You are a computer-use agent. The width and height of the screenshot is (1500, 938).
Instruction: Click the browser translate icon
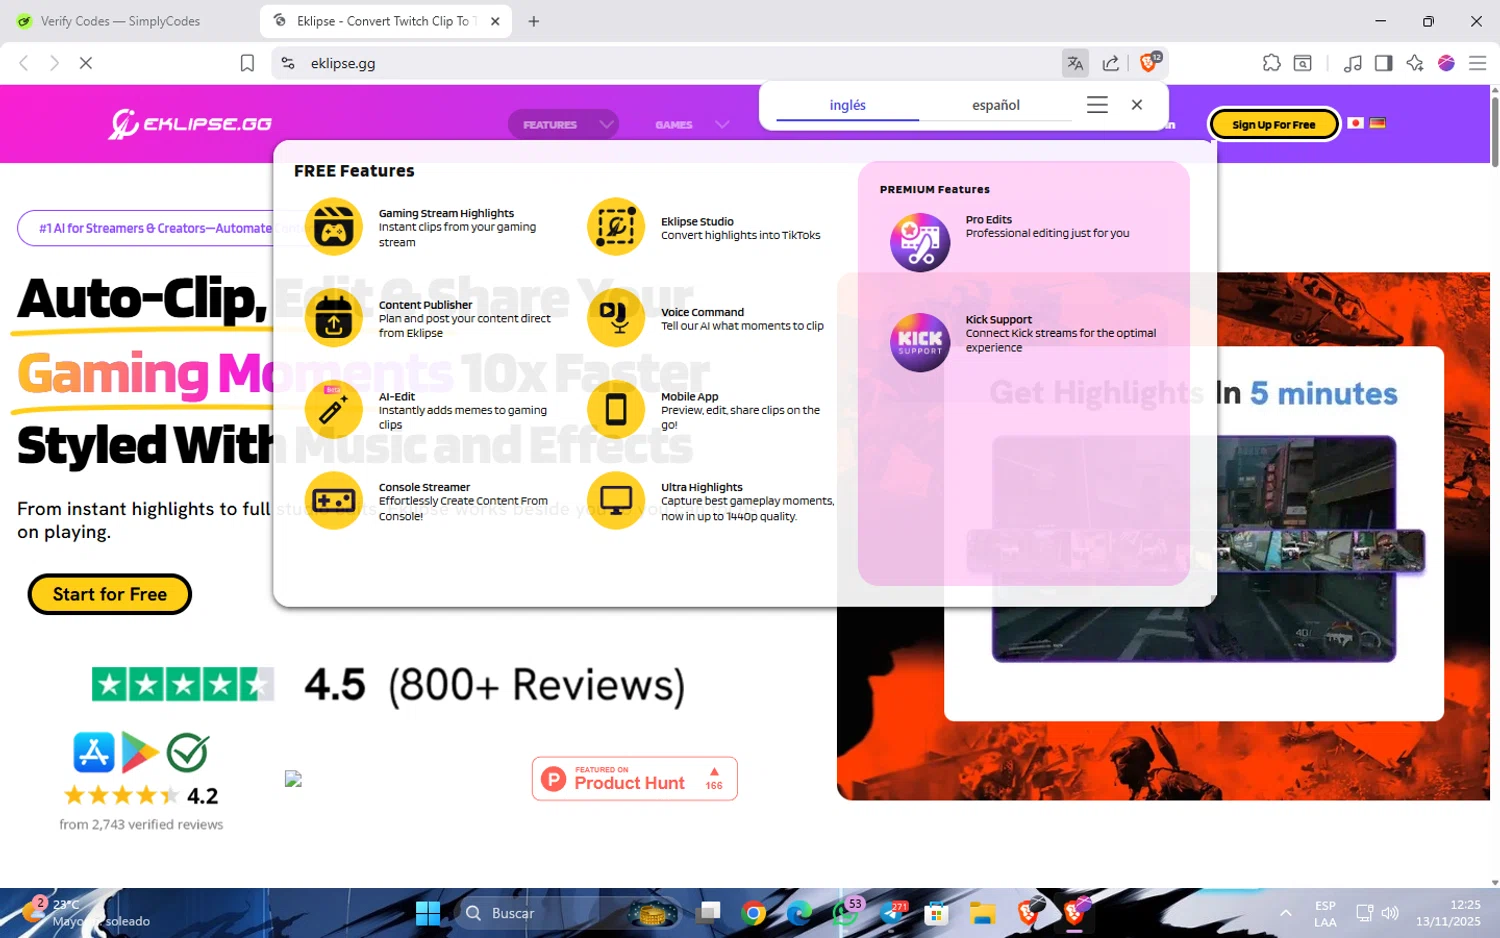point(1075,63)
